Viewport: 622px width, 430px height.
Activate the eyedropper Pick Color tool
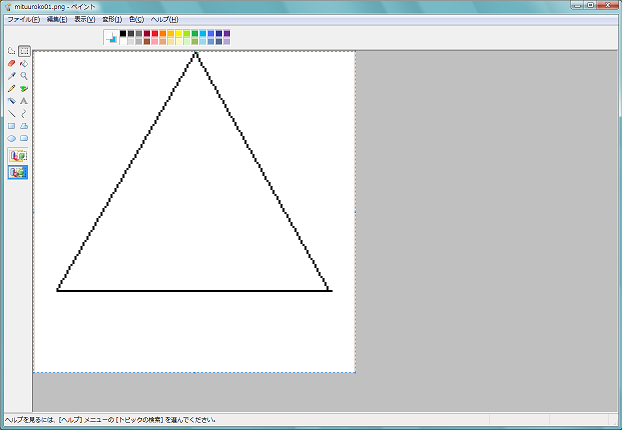pos(11,76)
